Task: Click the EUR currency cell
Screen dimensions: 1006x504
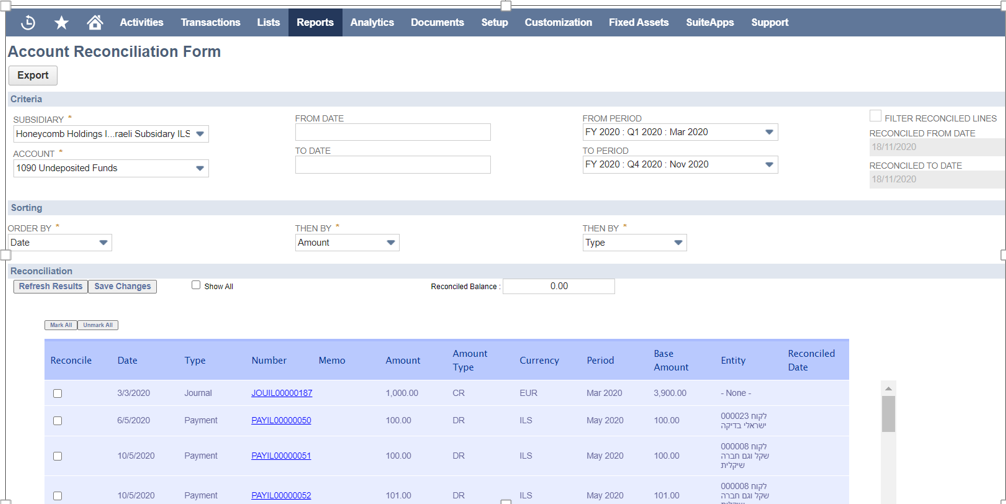Action: (529, 393)
